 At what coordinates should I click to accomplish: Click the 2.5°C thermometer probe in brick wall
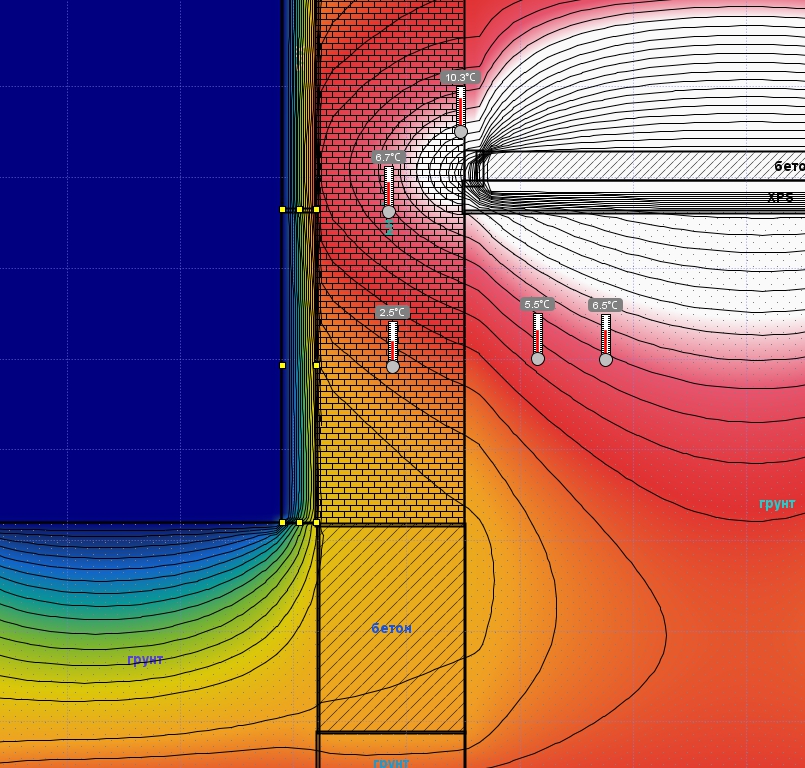click(393, 340)
